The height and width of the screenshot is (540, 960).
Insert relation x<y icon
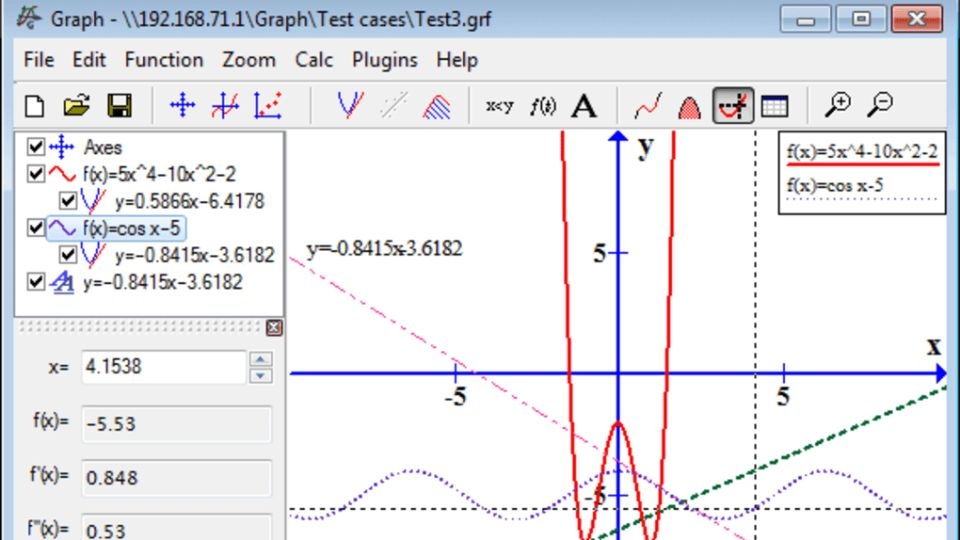[500, 106]
